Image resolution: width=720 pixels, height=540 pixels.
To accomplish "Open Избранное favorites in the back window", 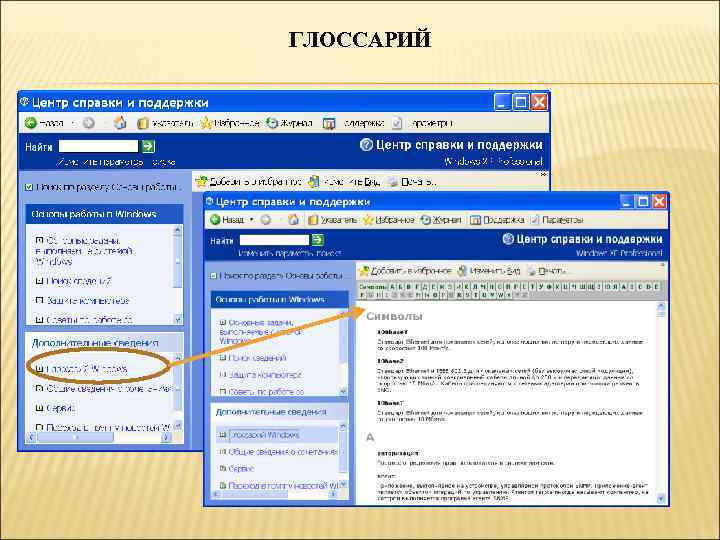I will pos(230,123).
